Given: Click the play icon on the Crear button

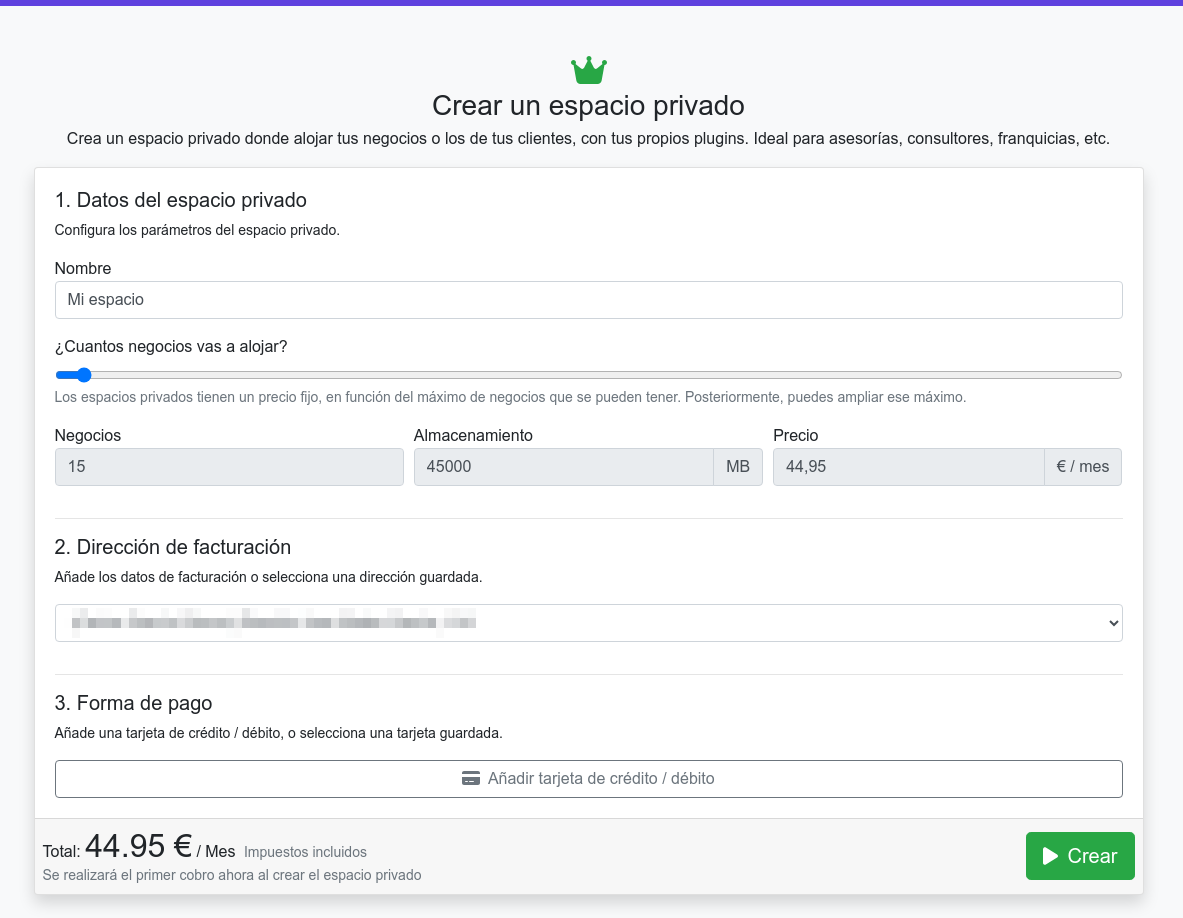Looking at the screenshot, I should [x=1050, y=855].
